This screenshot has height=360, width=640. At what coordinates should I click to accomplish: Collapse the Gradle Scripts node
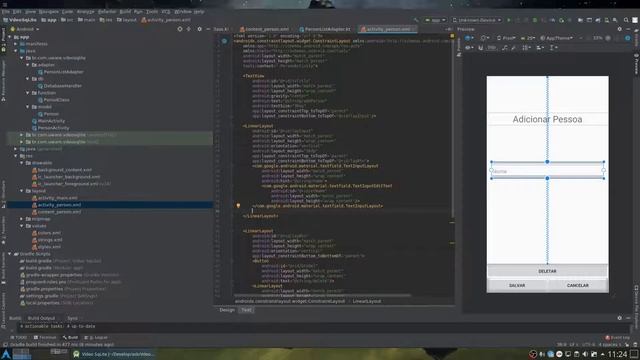(x=10, y=254)
